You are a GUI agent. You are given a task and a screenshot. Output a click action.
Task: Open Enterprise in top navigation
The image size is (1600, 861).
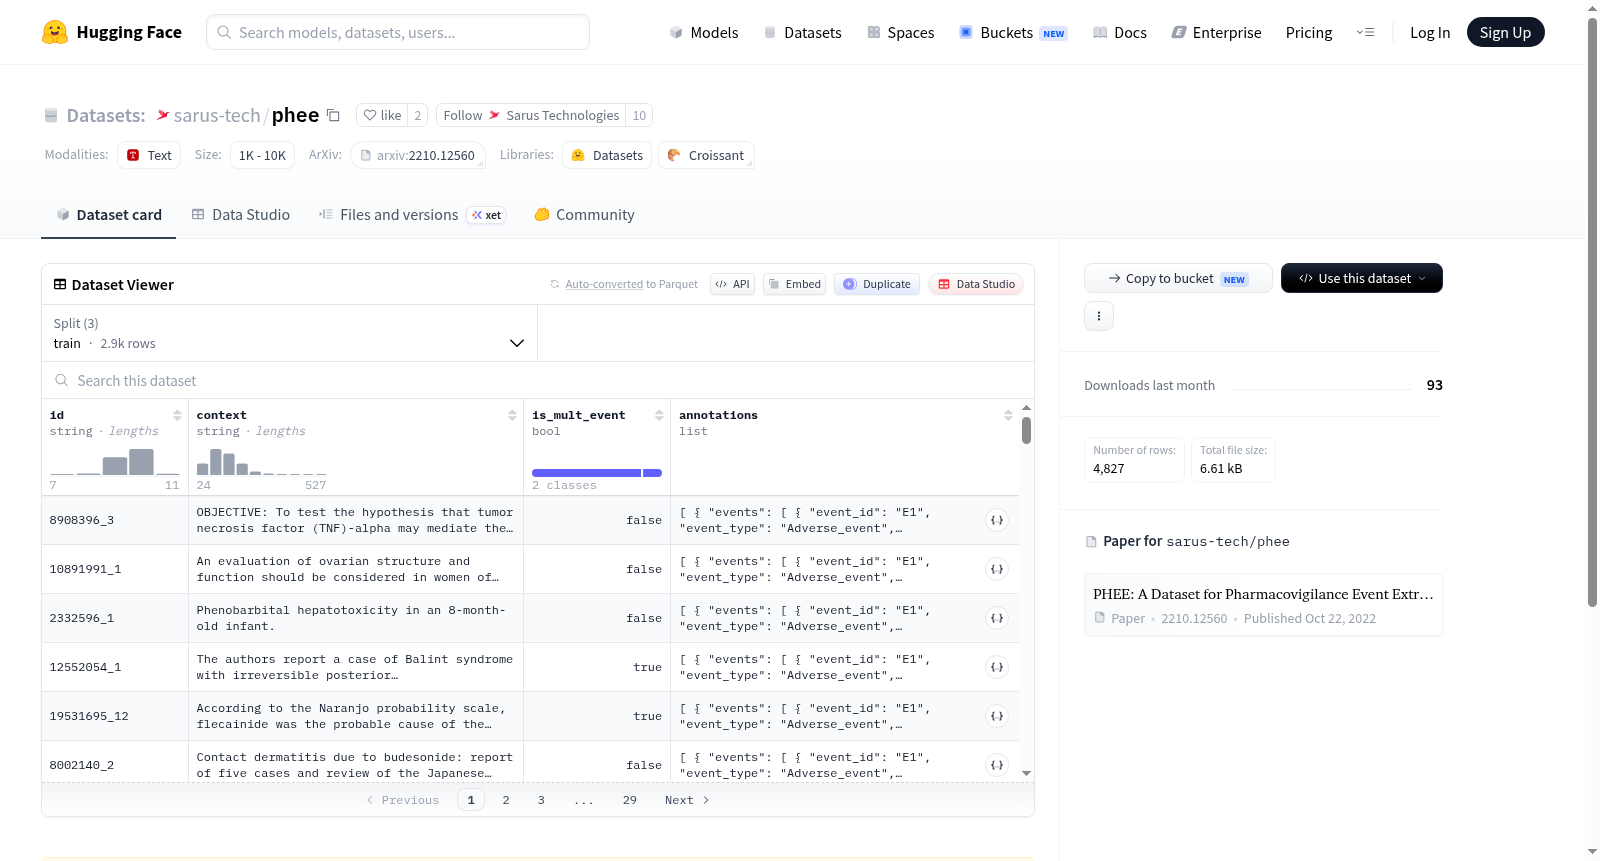(1216, 33)
